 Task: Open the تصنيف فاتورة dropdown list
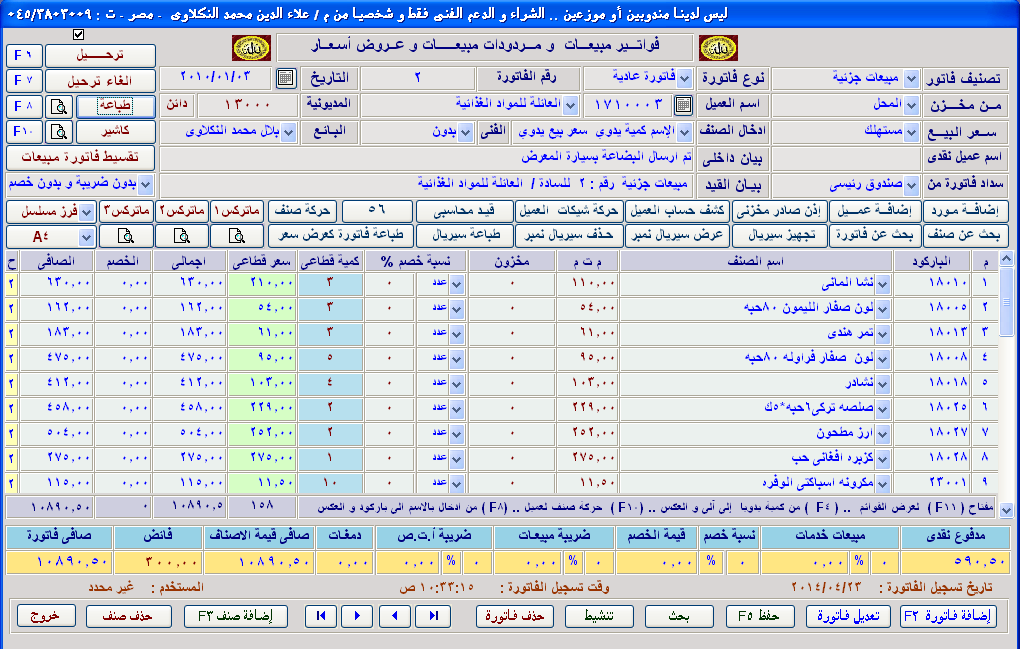pos(911,77)
